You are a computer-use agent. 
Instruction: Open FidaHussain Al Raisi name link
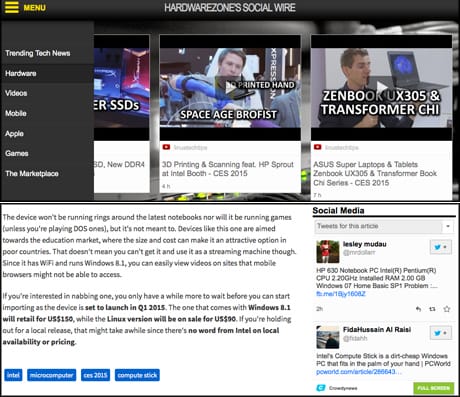(377, 329)
